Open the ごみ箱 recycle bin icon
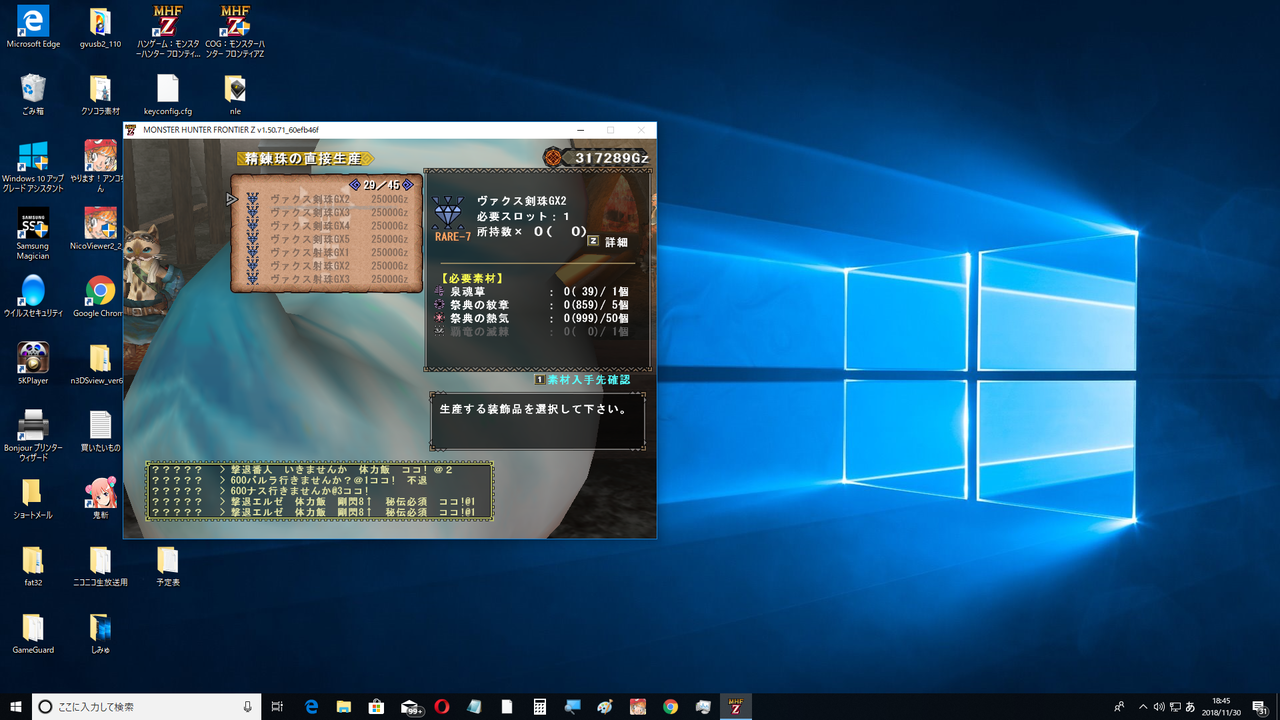Viewport: 1280px width, 720px height. click(33, 95)
